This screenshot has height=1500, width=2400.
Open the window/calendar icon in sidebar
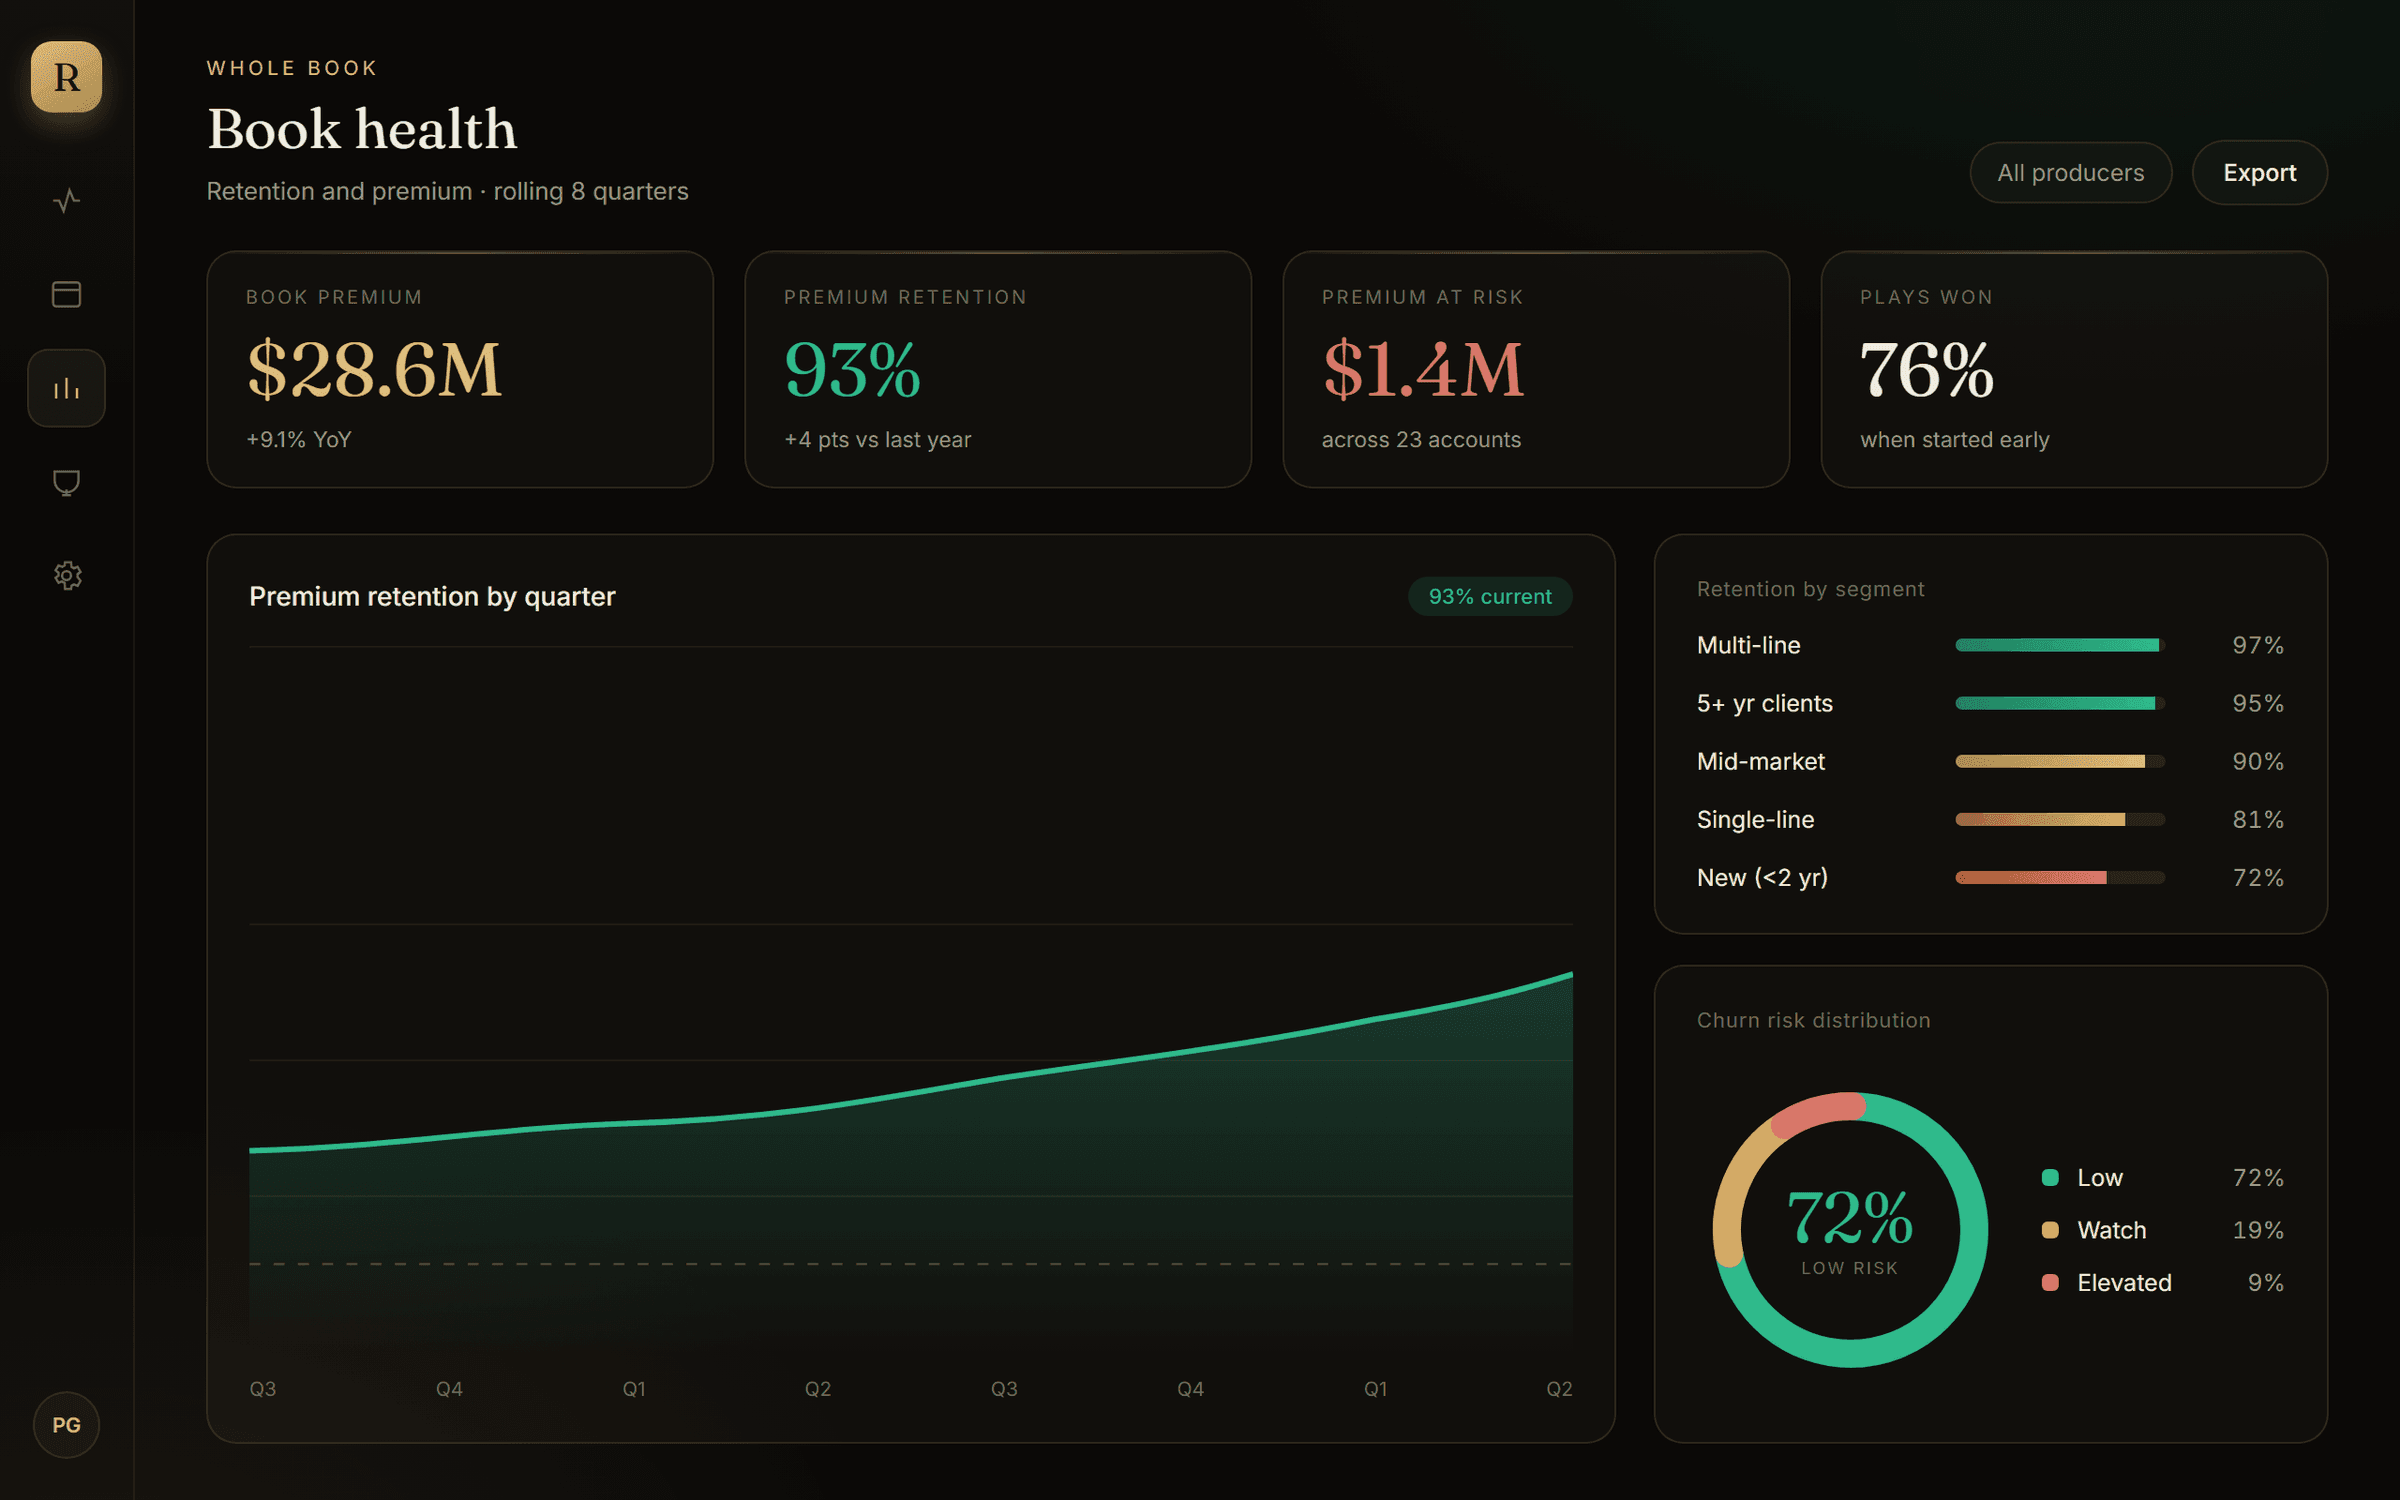pos(66,294)
